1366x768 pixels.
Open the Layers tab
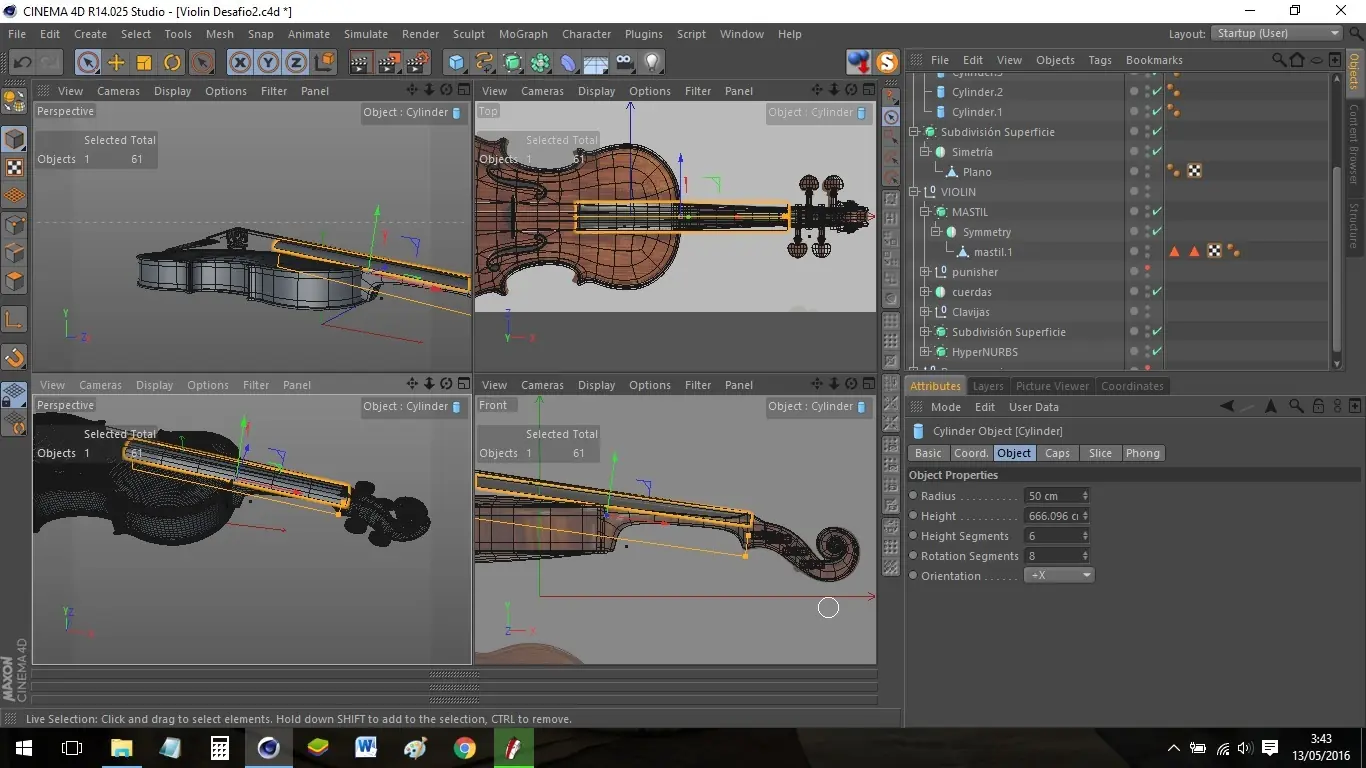(x=988, y=386)
